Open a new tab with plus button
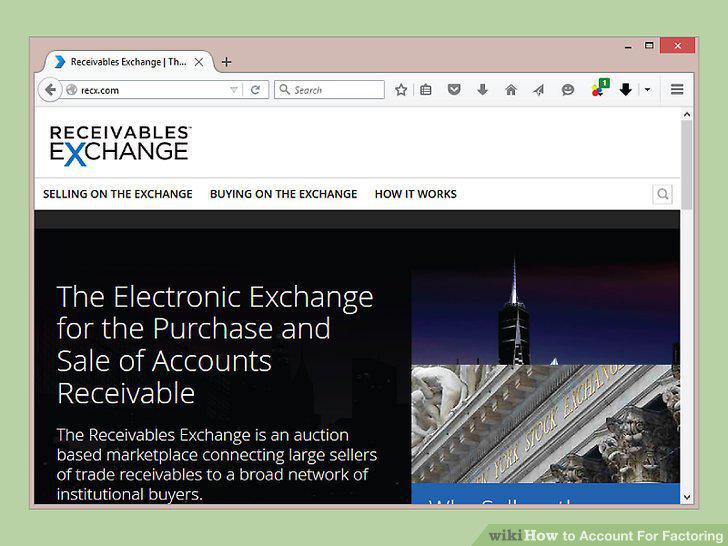Image resolution: width=728 pixels, height=546 pixels. tap(226, 62)
